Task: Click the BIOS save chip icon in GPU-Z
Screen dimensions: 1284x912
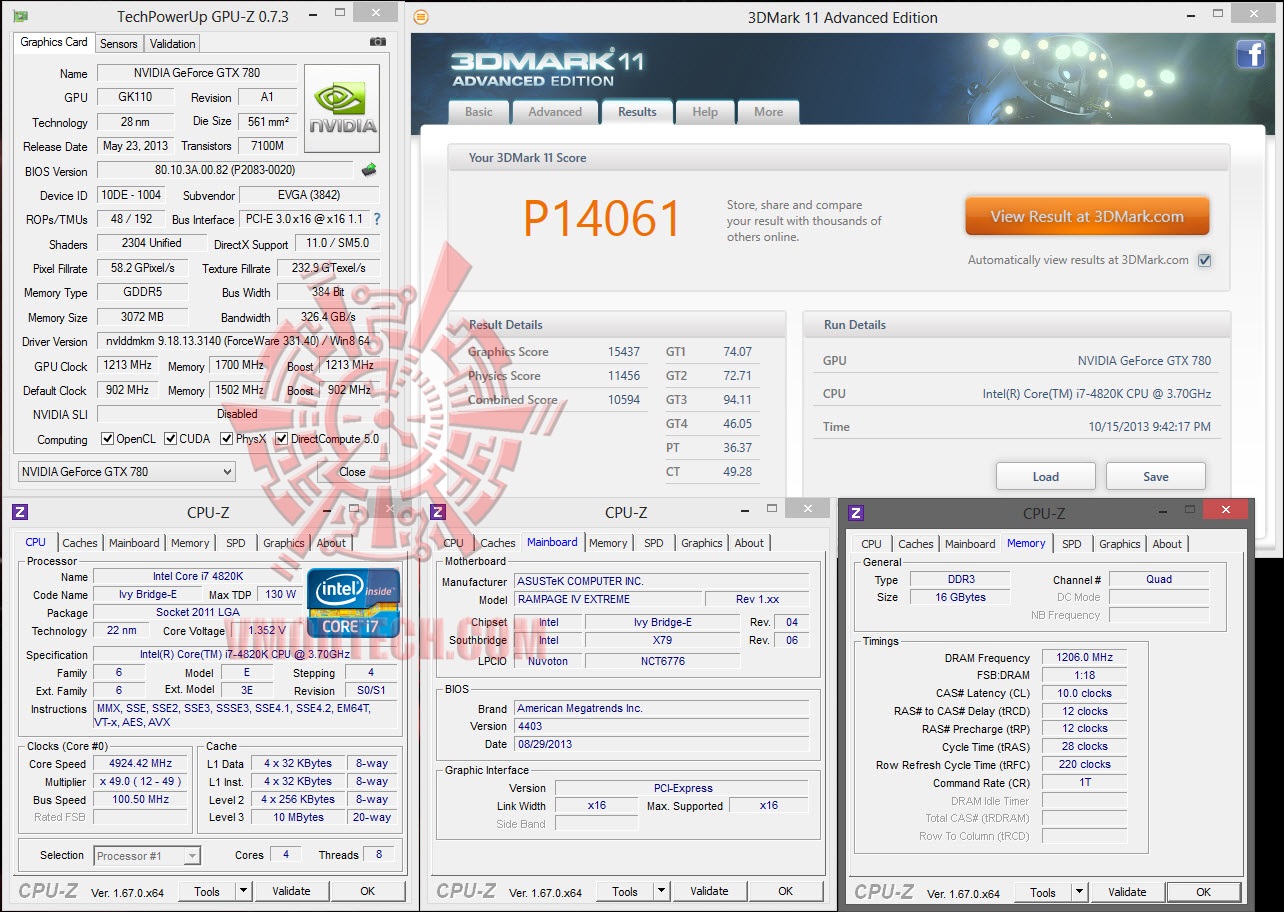Action: tap(369, 170)
